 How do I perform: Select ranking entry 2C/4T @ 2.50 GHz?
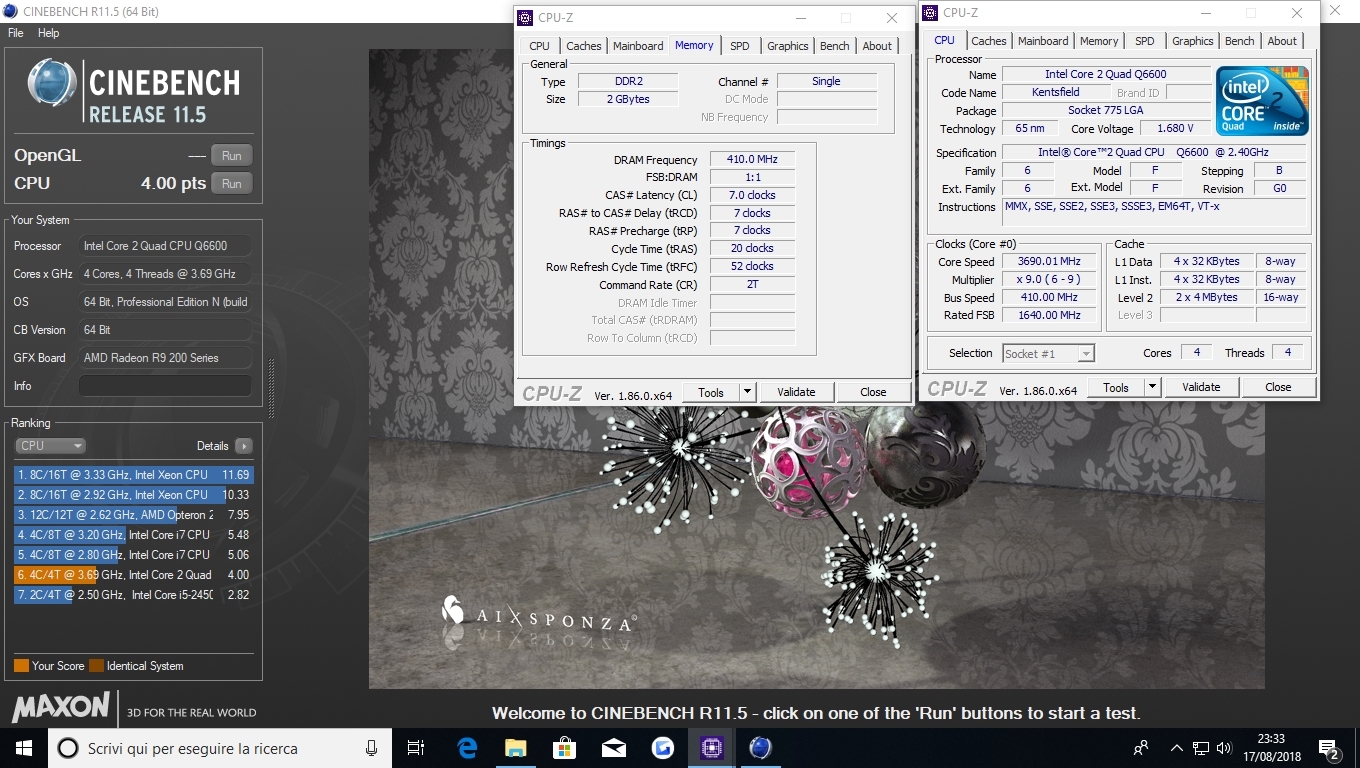tap(134, 595)
